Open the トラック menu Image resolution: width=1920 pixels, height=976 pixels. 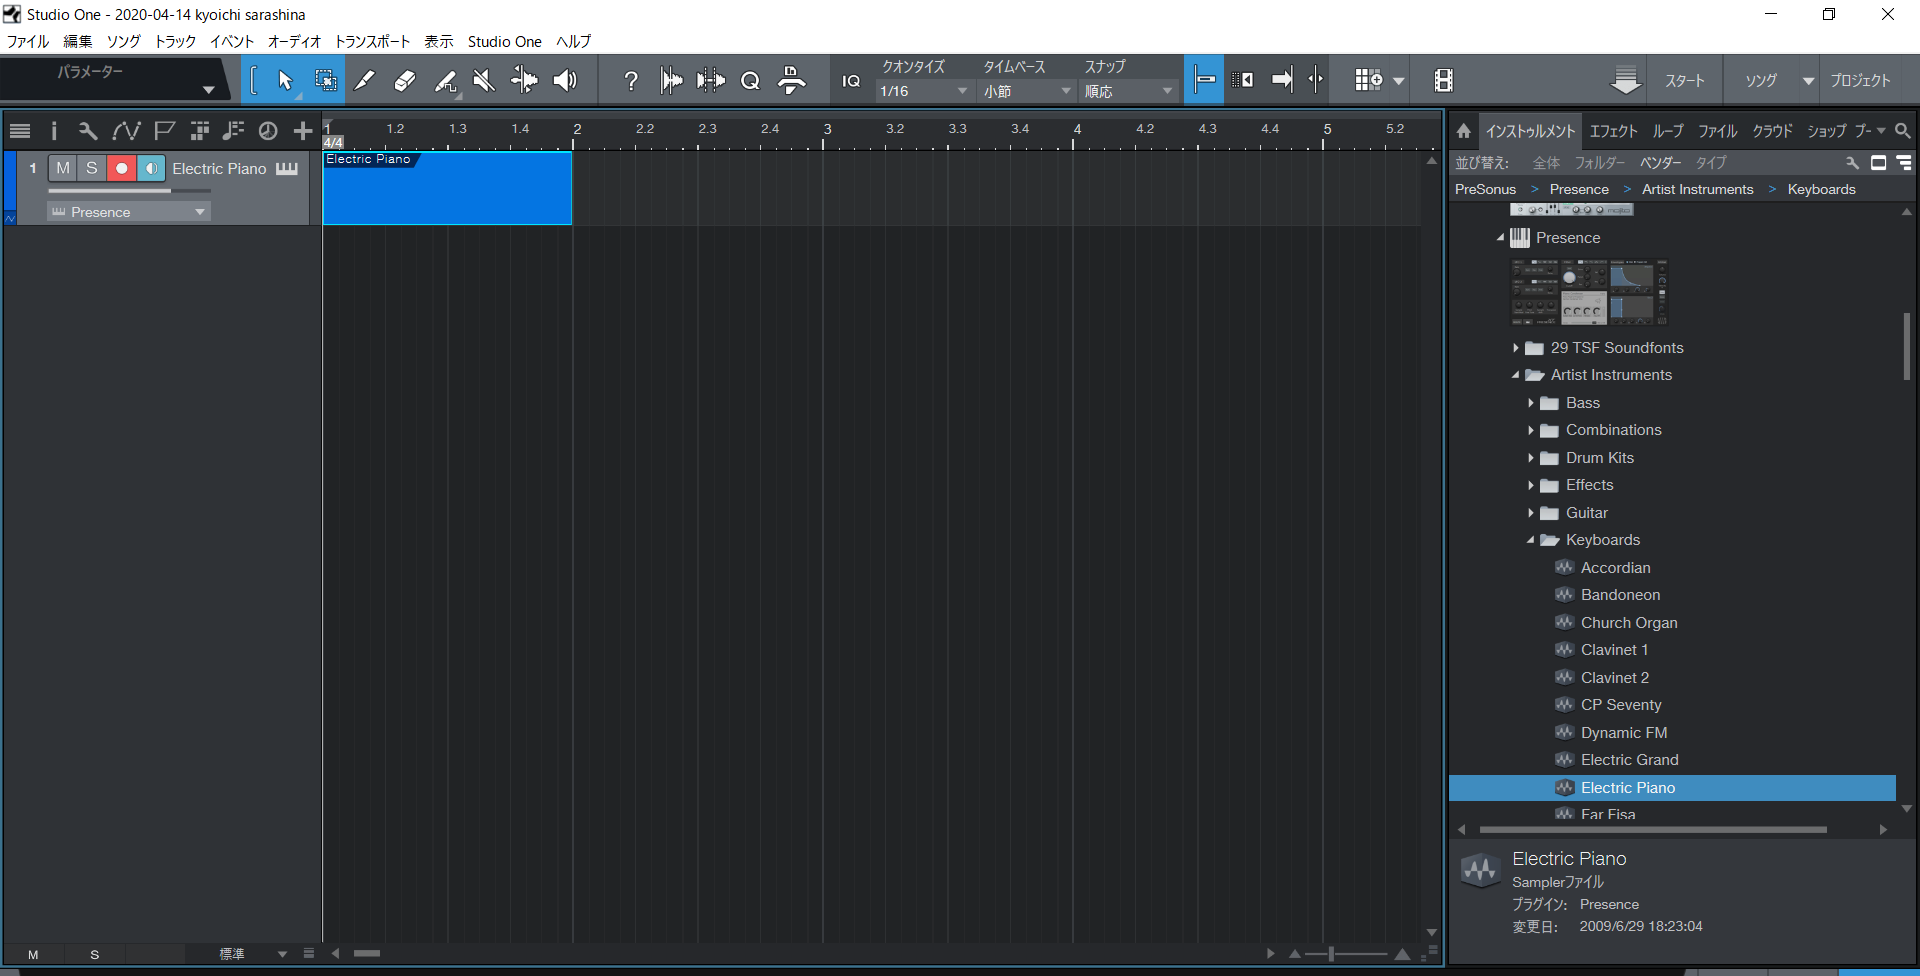pos(175,41)
